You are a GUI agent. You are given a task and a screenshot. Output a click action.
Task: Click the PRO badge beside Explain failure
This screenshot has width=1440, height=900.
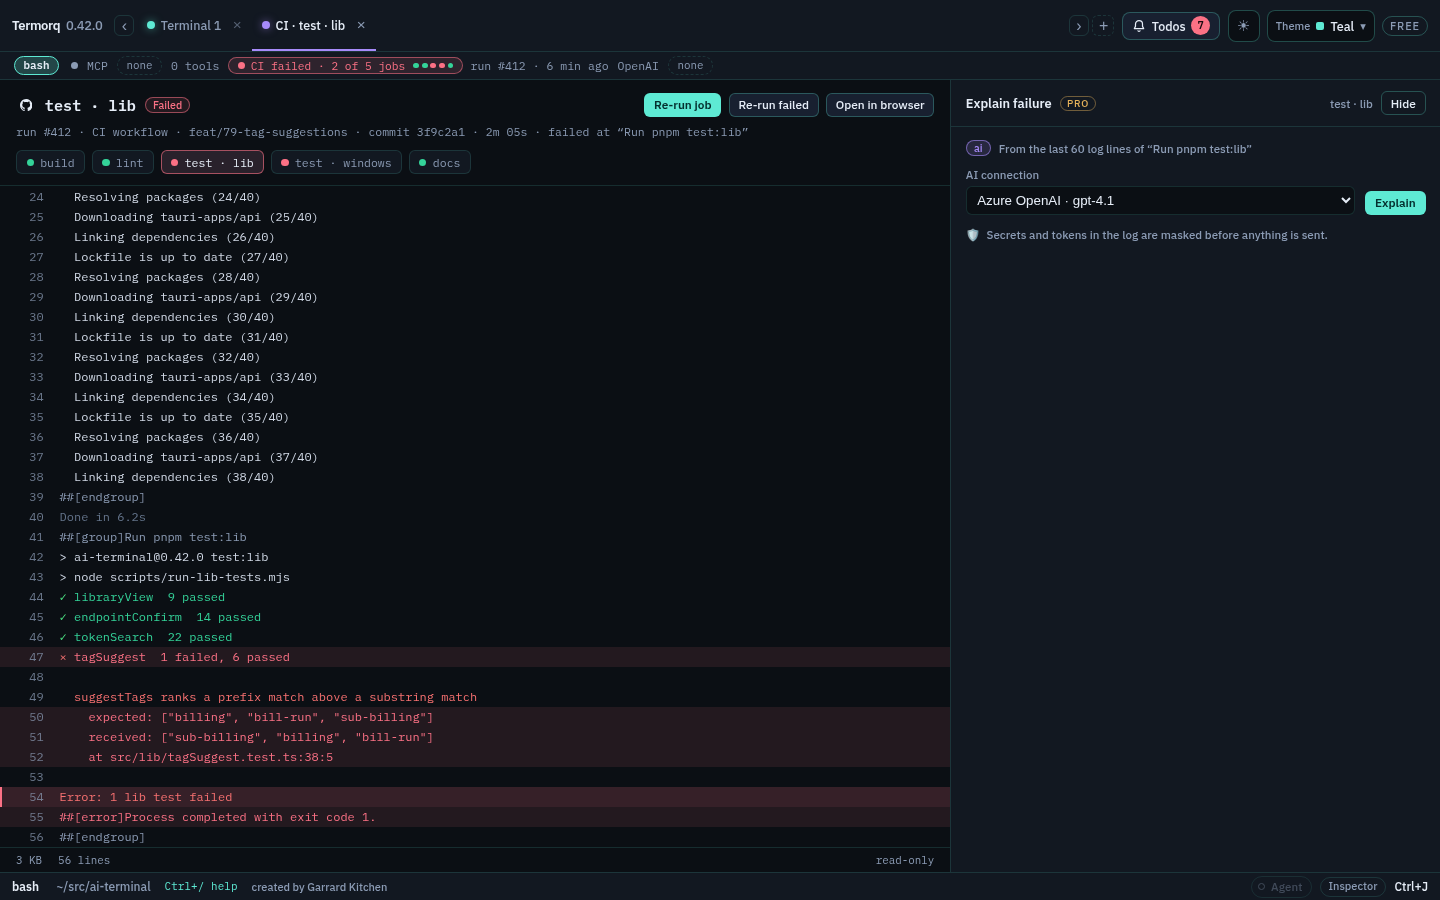pyautogui.click(x=1078, y=104)
